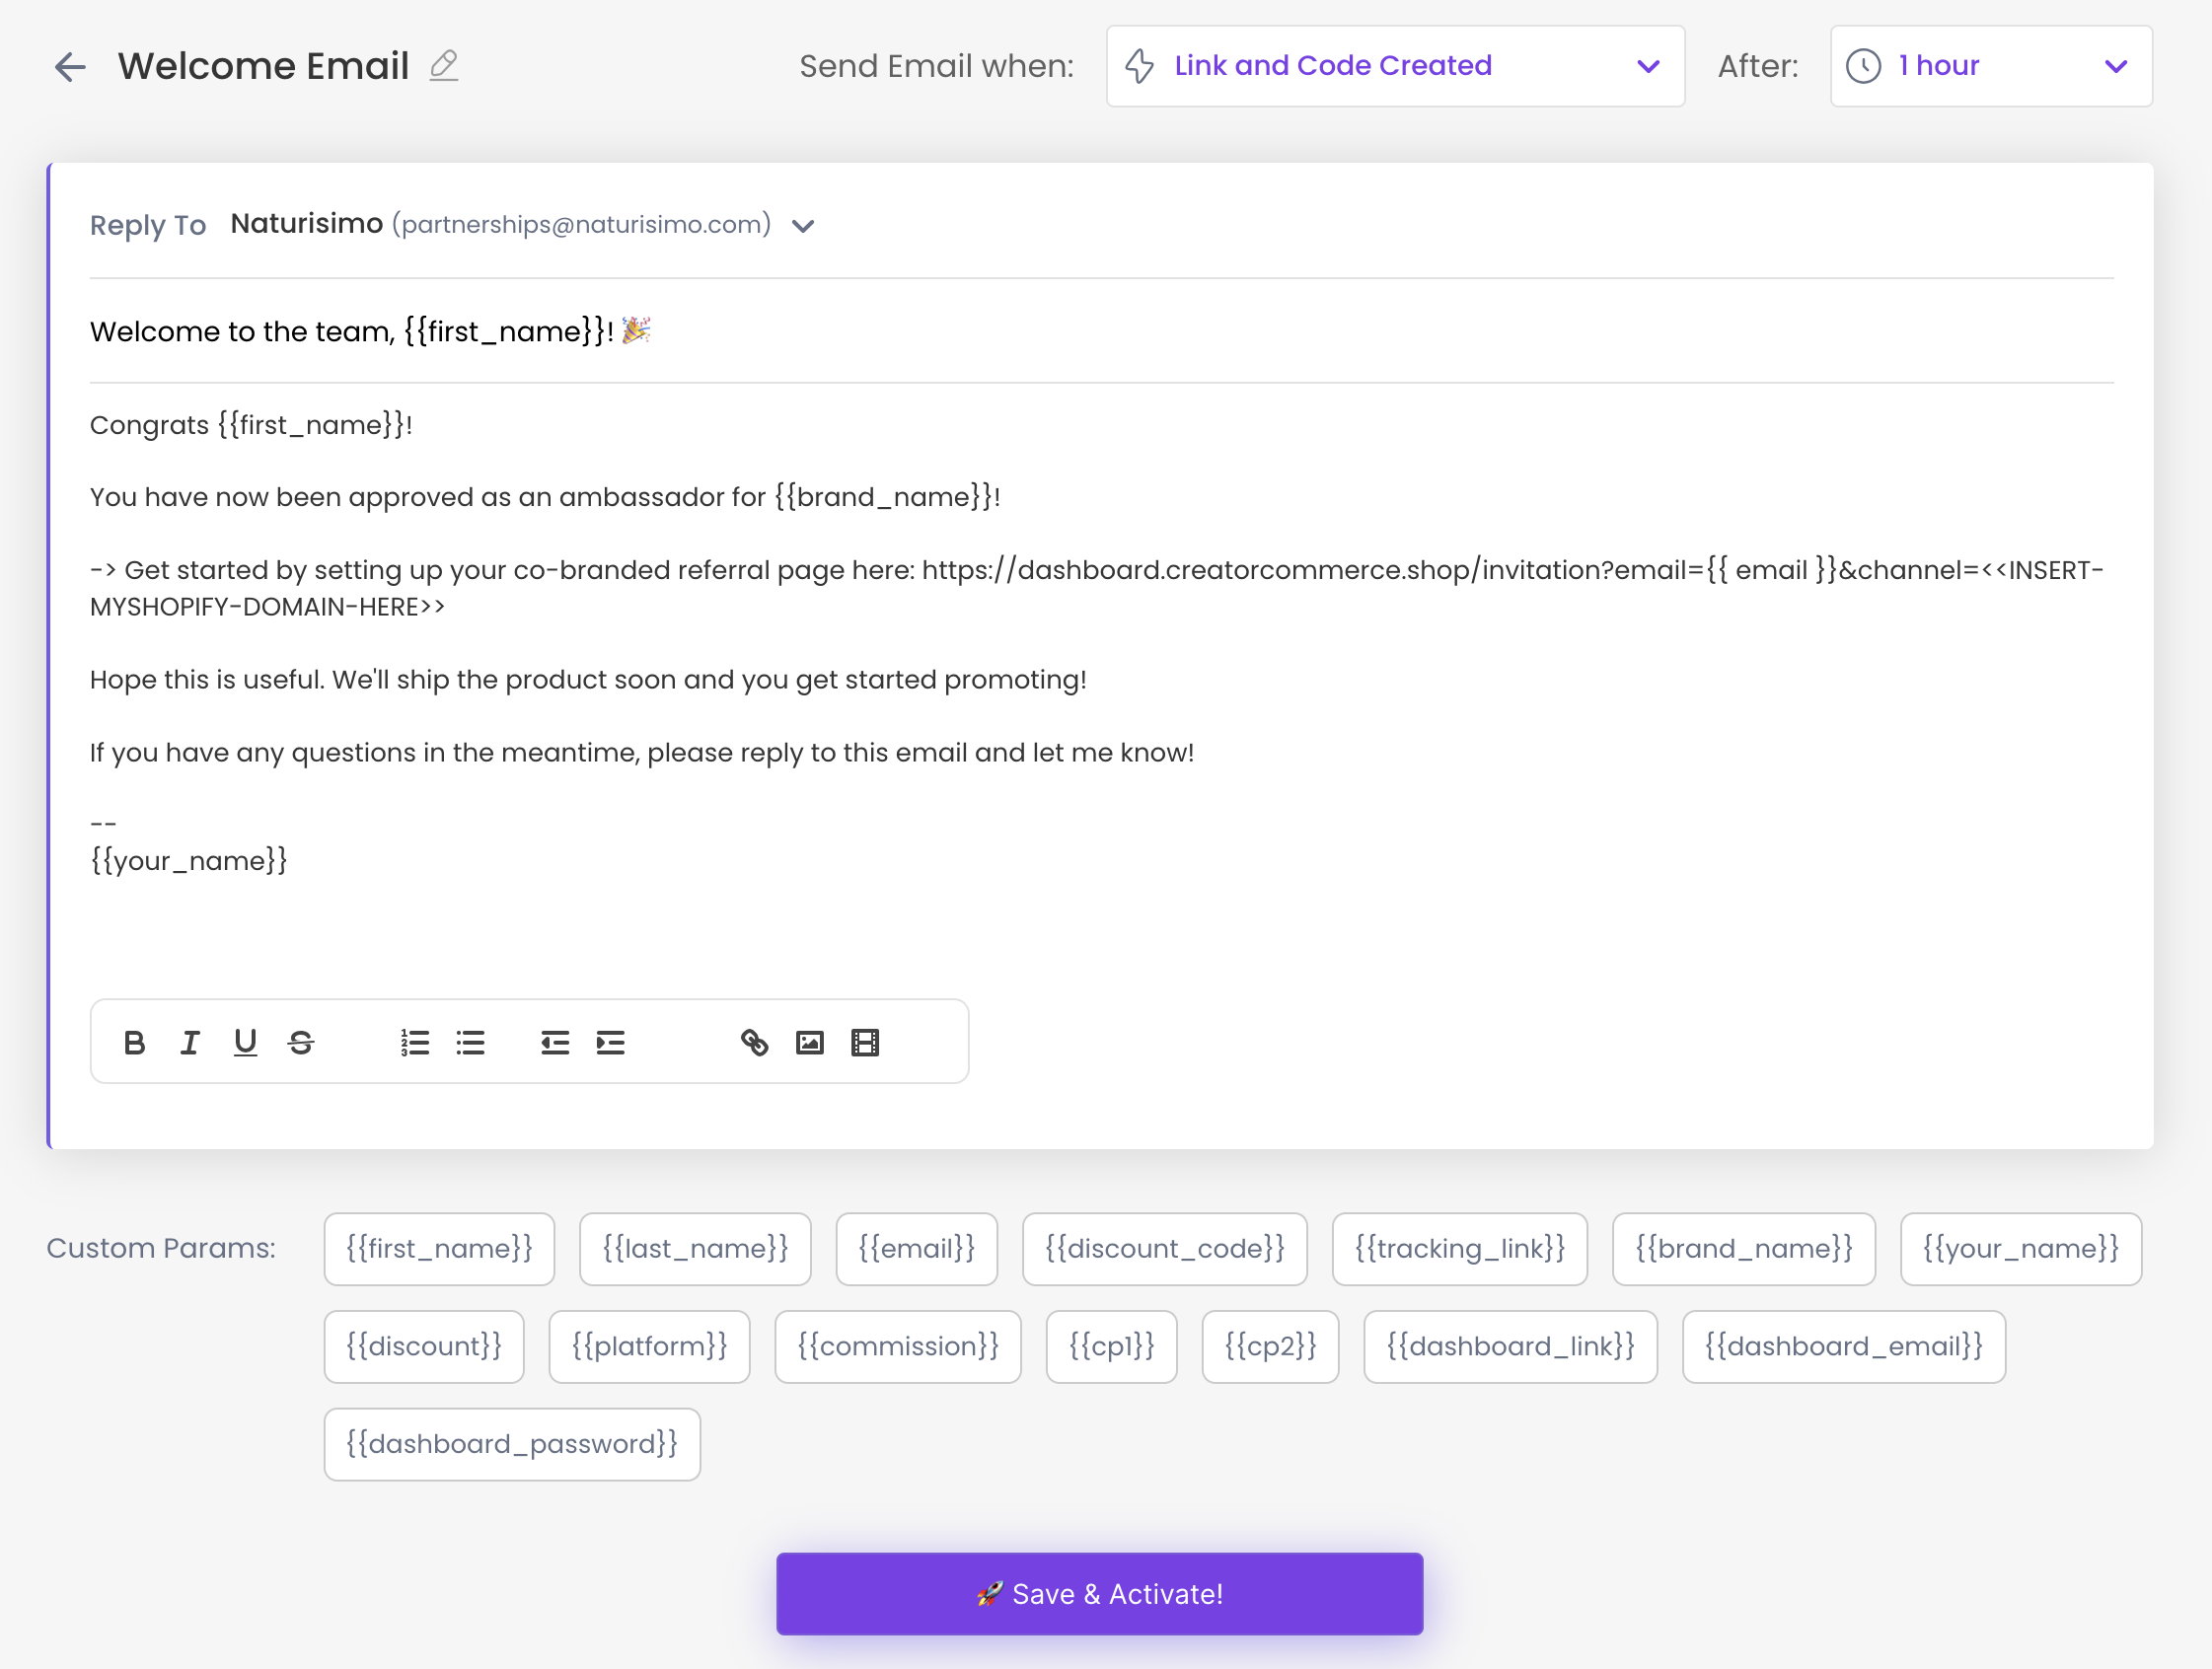Insert the {{first_name}} custom param
Screen dimensions: 2212x1669
(x=439, y=1249)
